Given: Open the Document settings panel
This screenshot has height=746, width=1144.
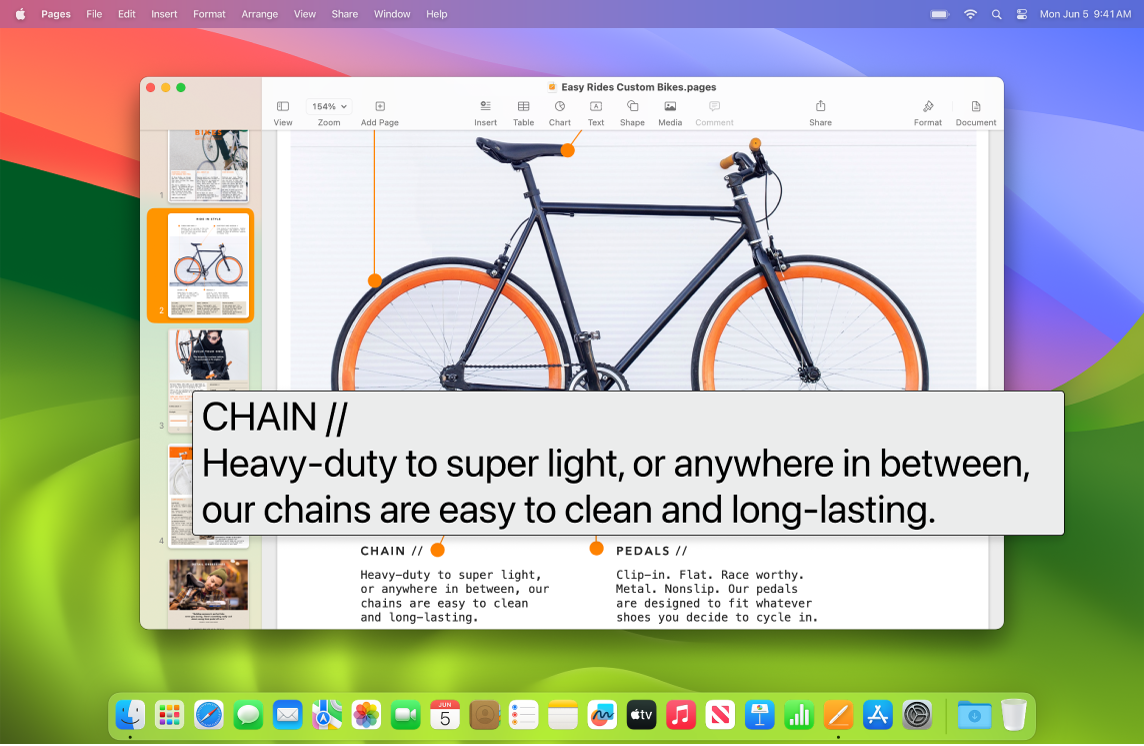Looking at the screenshot, I should pyautogui.click(x=975, y=110).
